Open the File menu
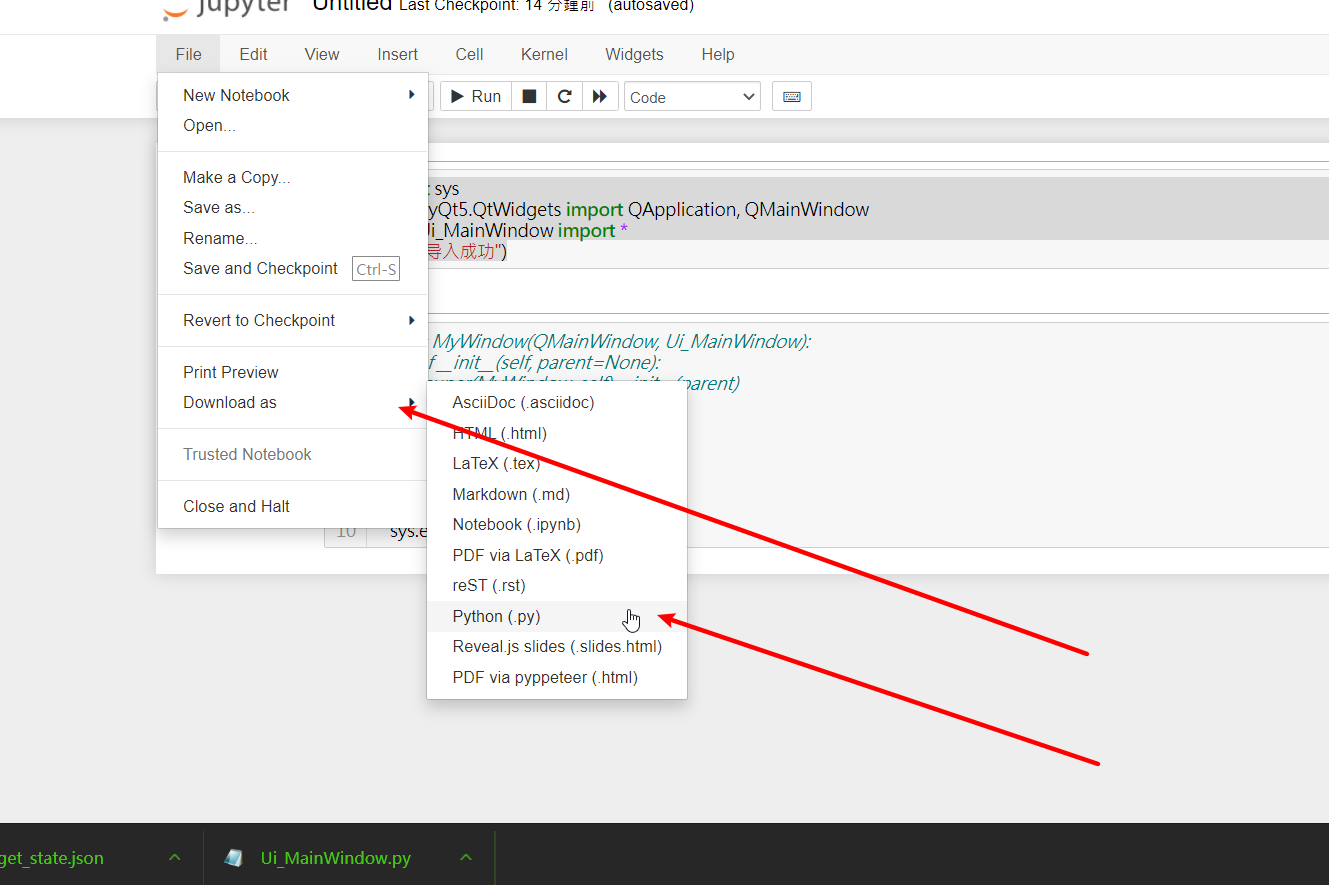The width and height of the screenshot is (1329, 885). pos(188,54)
